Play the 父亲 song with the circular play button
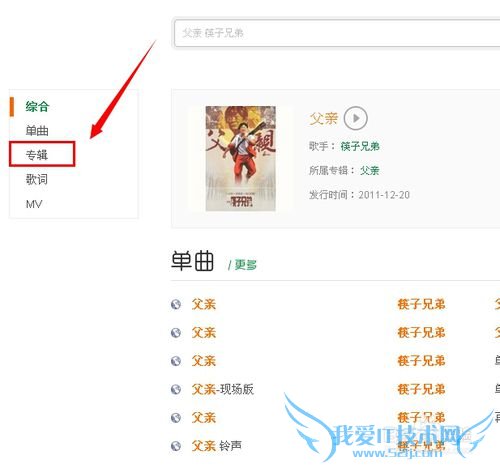 [355, 118]
